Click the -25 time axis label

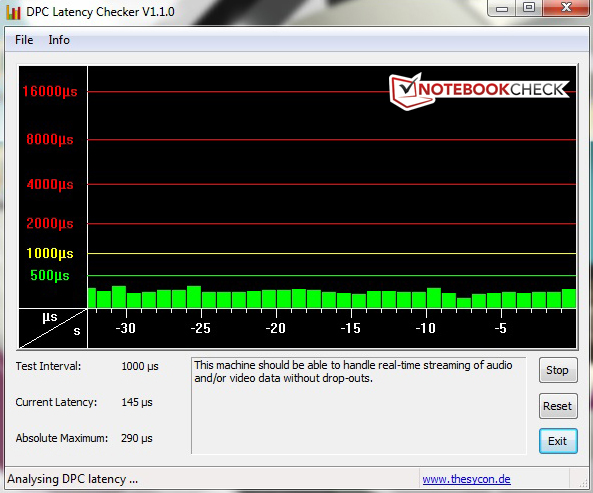click(x=200, y=328)
